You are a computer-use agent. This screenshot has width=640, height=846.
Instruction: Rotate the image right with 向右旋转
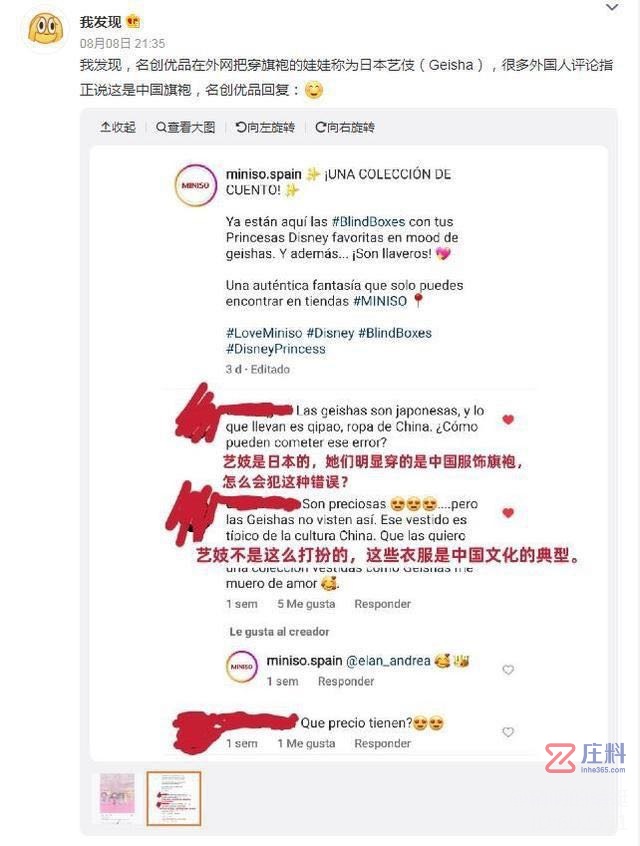(x=345, y=127)
